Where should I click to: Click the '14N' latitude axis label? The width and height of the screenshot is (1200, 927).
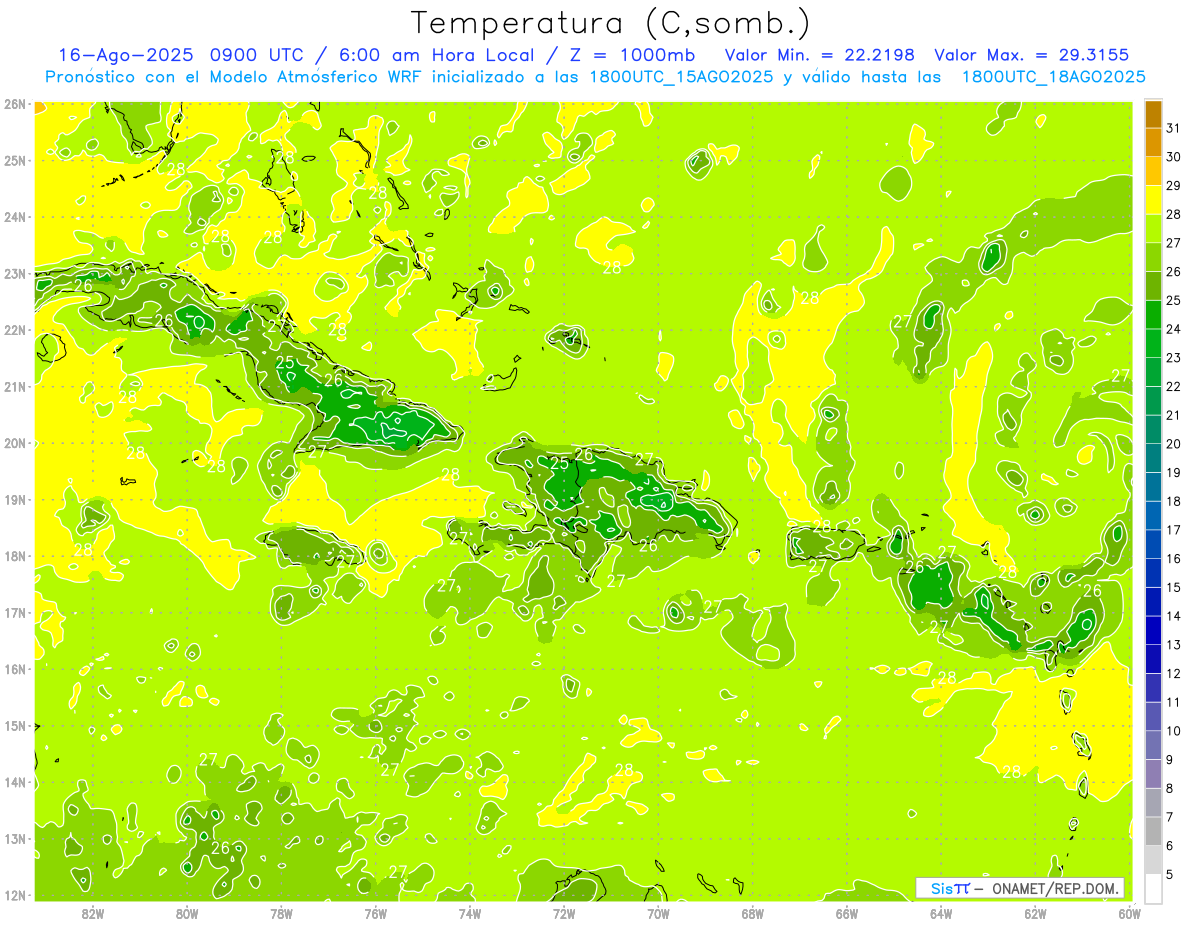(x=15, y=782)
